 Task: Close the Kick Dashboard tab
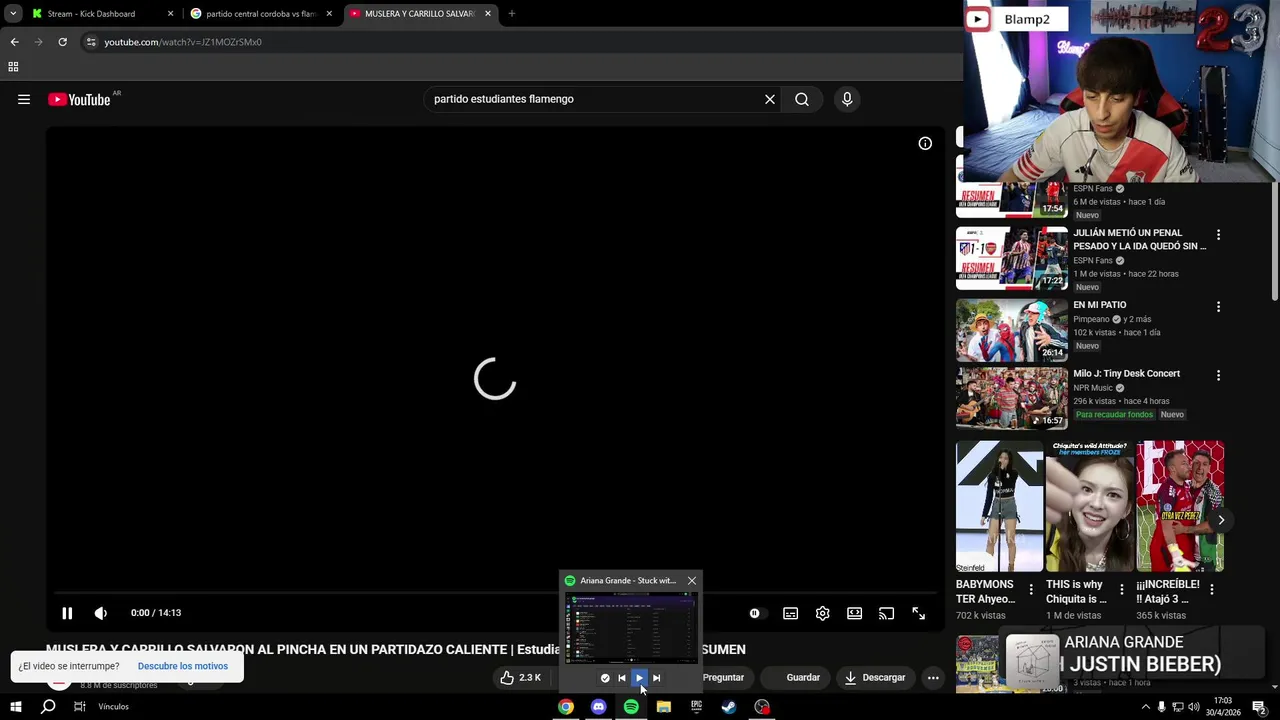tap(170, 14)
